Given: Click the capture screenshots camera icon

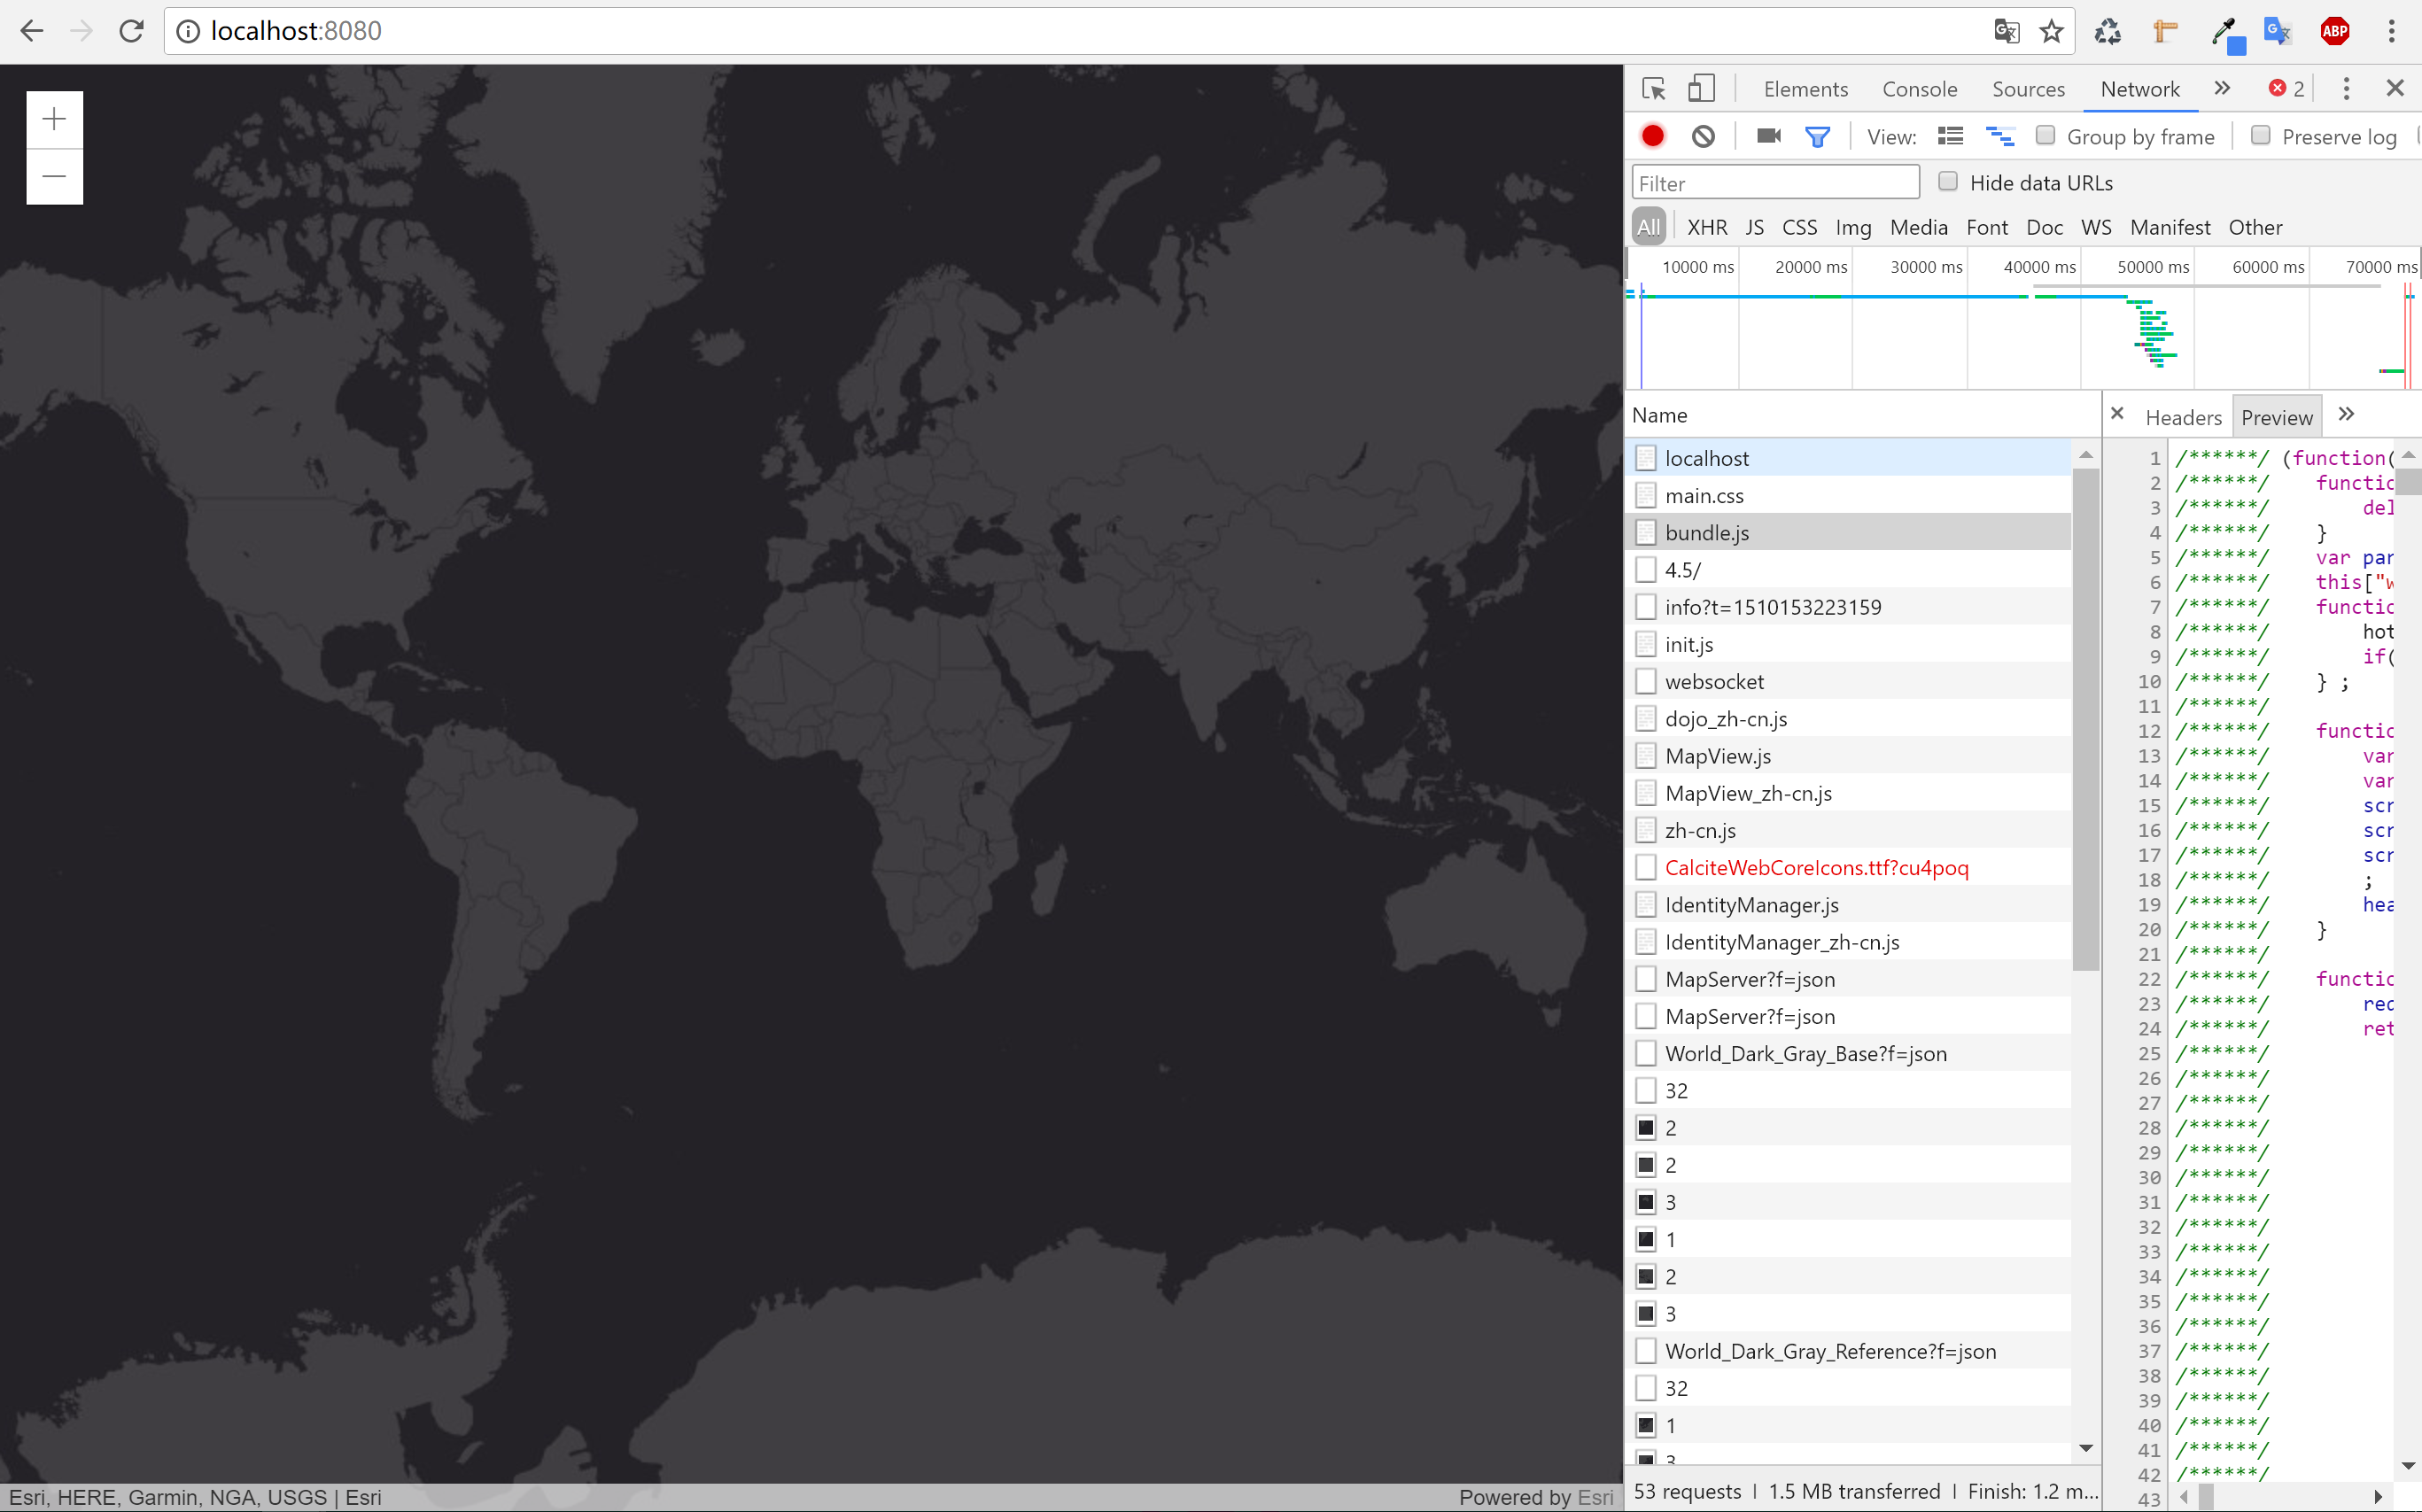Looking at the screenshot, I should coord(1768,136).
